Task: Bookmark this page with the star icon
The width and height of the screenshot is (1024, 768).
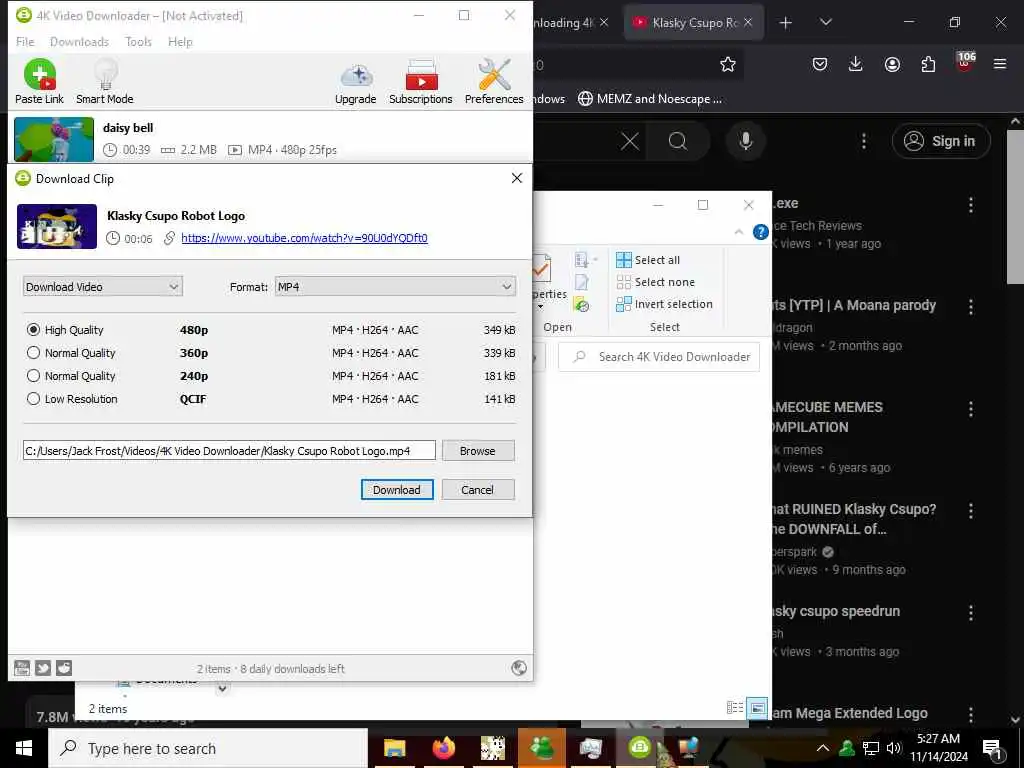Action: (x=728, y=64)
